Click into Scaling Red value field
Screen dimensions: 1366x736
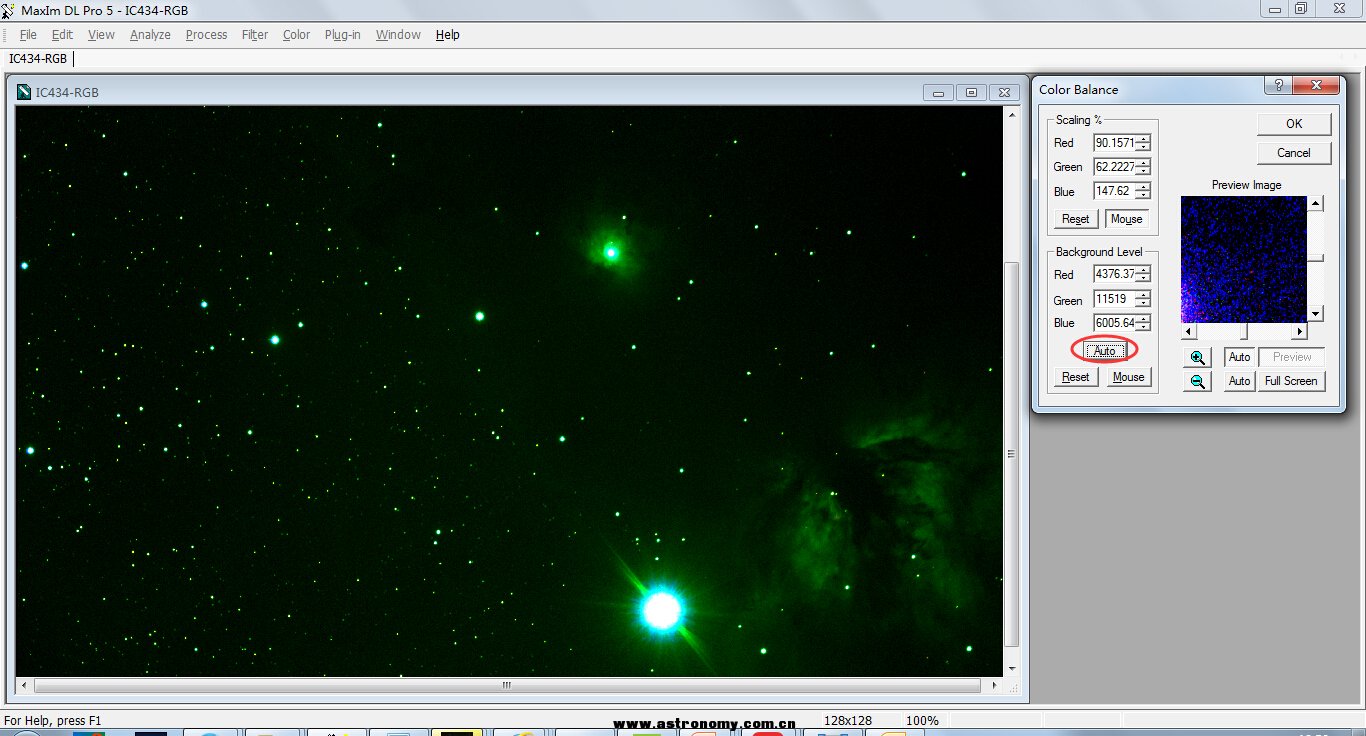pos(1114,143)
